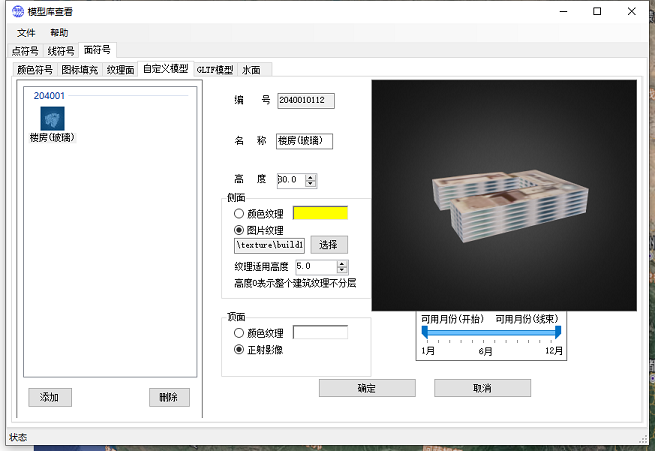Screen dimensions: 655x451
Task: Open the 帮助 menu
Action: (59, 33)
